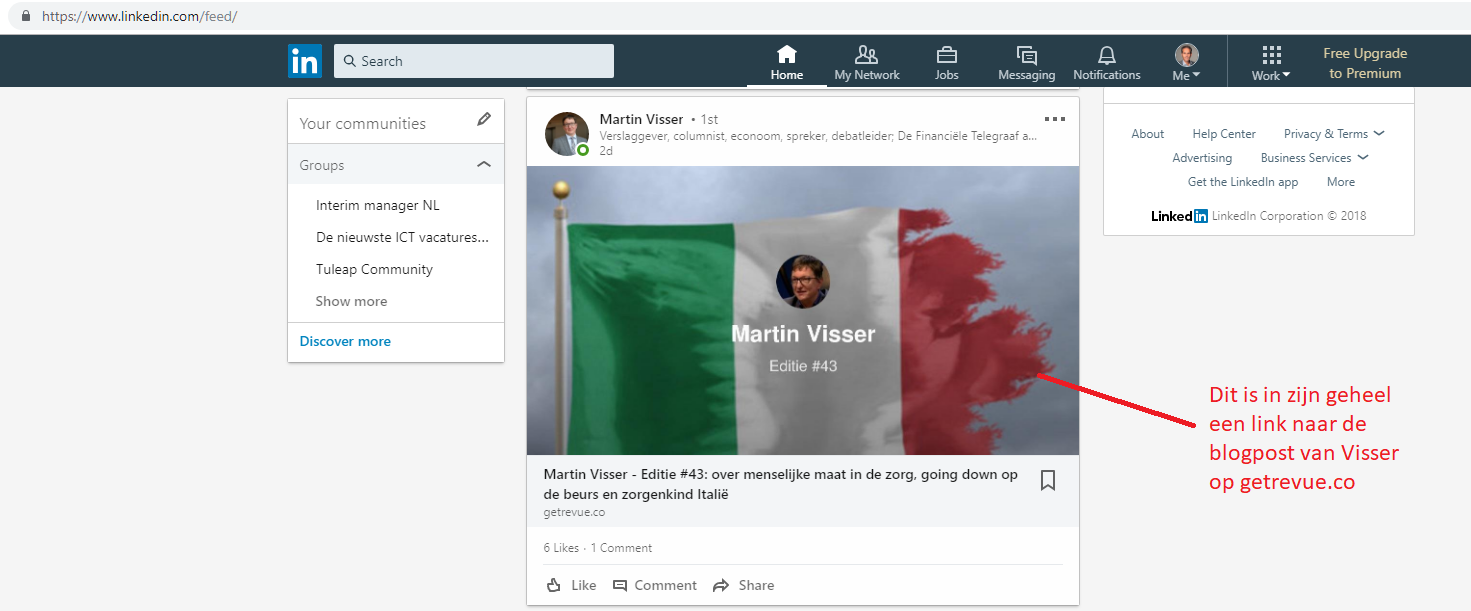Click the LinkedIn logo icon
This screenshot has height=611, width=1471.
(304, 61)
